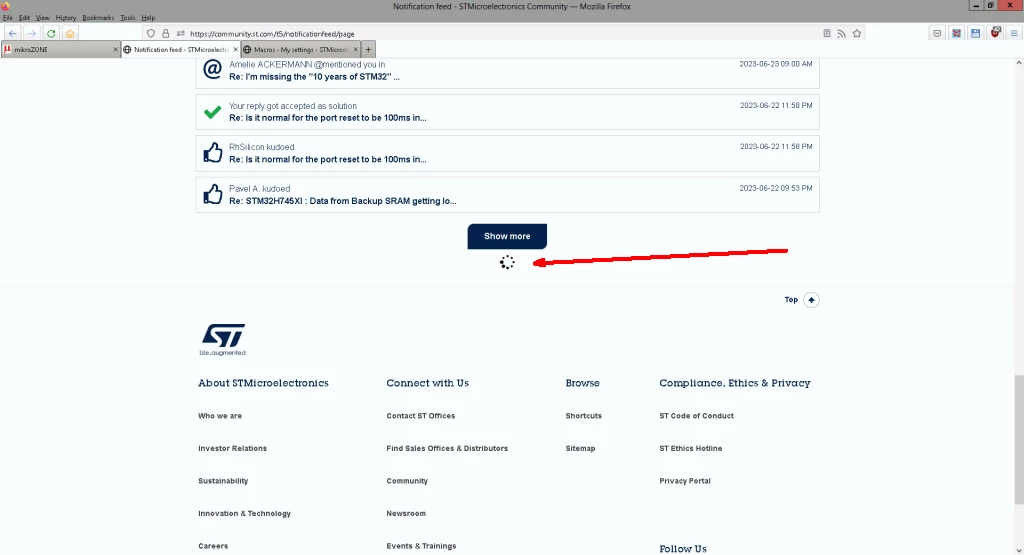Open the Tools menu
Image resolution: width=1024 pixels, height=555 pixels.
click(128, 18)
